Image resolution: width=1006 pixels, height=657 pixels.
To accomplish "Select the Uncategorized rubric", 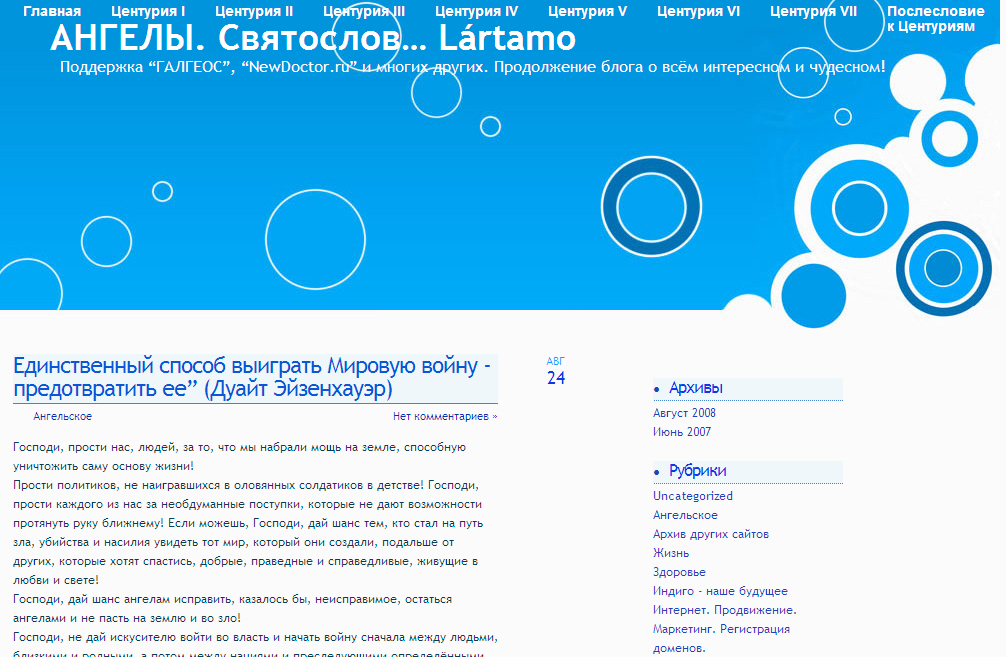I will [x=692, y=496].
